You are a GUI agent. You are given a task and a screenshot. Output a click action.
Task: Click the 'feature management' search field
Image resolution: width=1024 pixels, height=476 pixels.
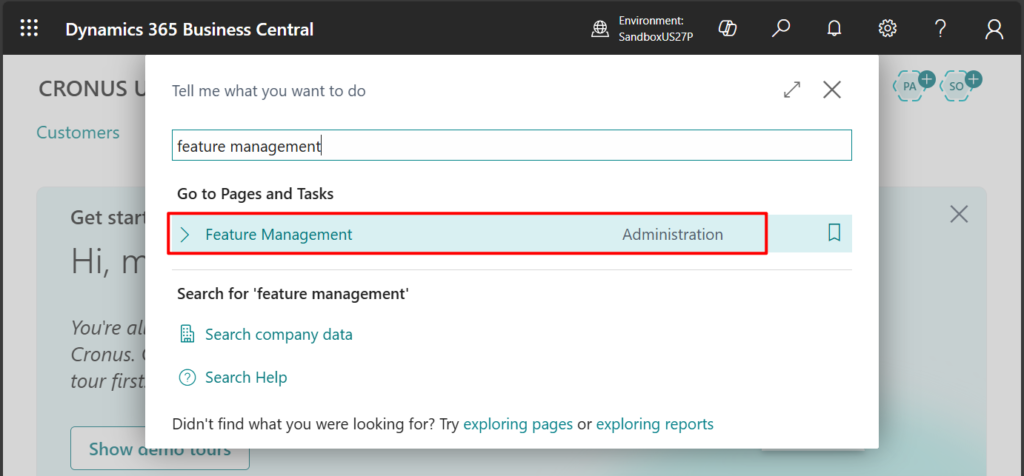511,146
